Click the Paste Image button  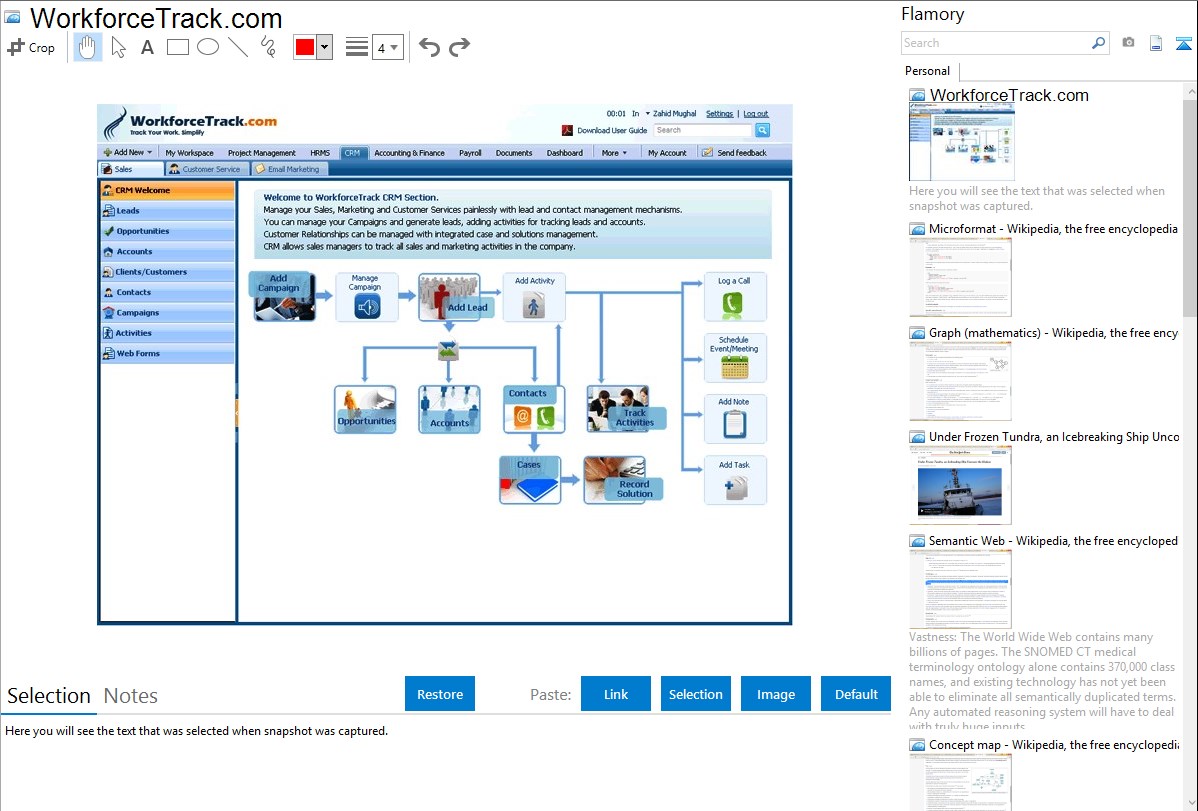[x=775, y=694]
